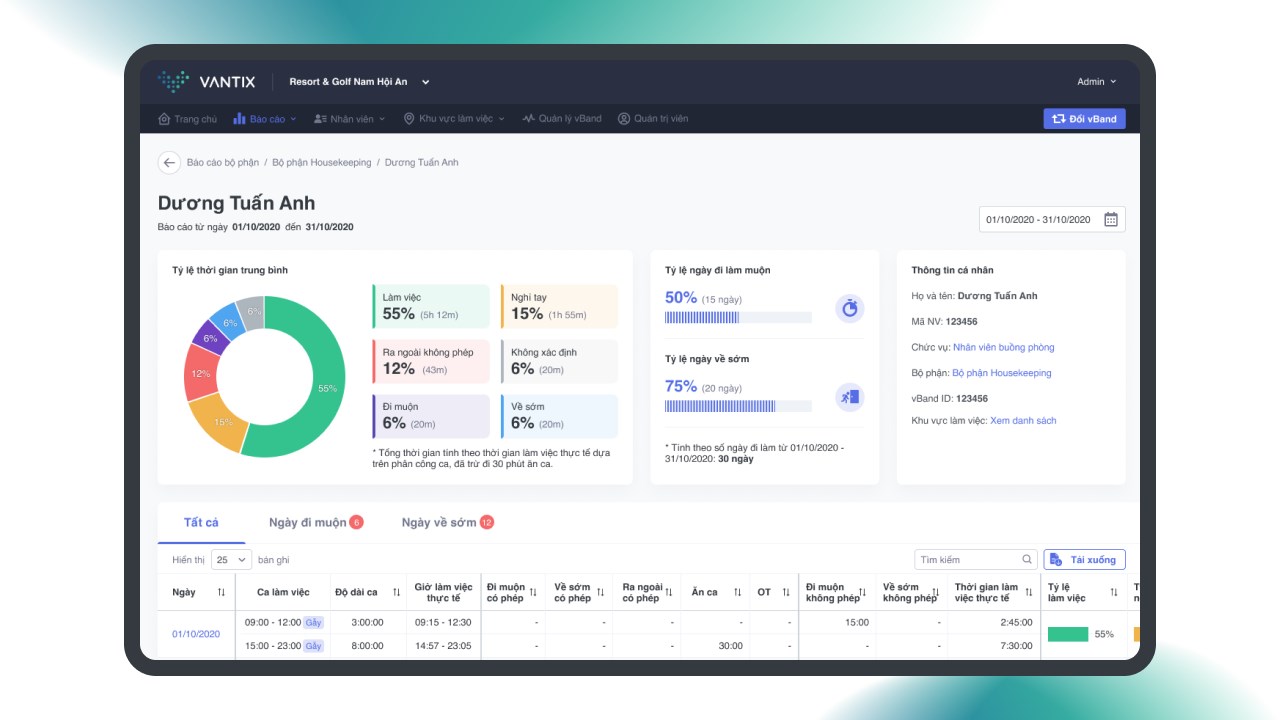Open the records-per-page 25 dropdown
This screenshot has width=1280, height=720.
(231, 559)
